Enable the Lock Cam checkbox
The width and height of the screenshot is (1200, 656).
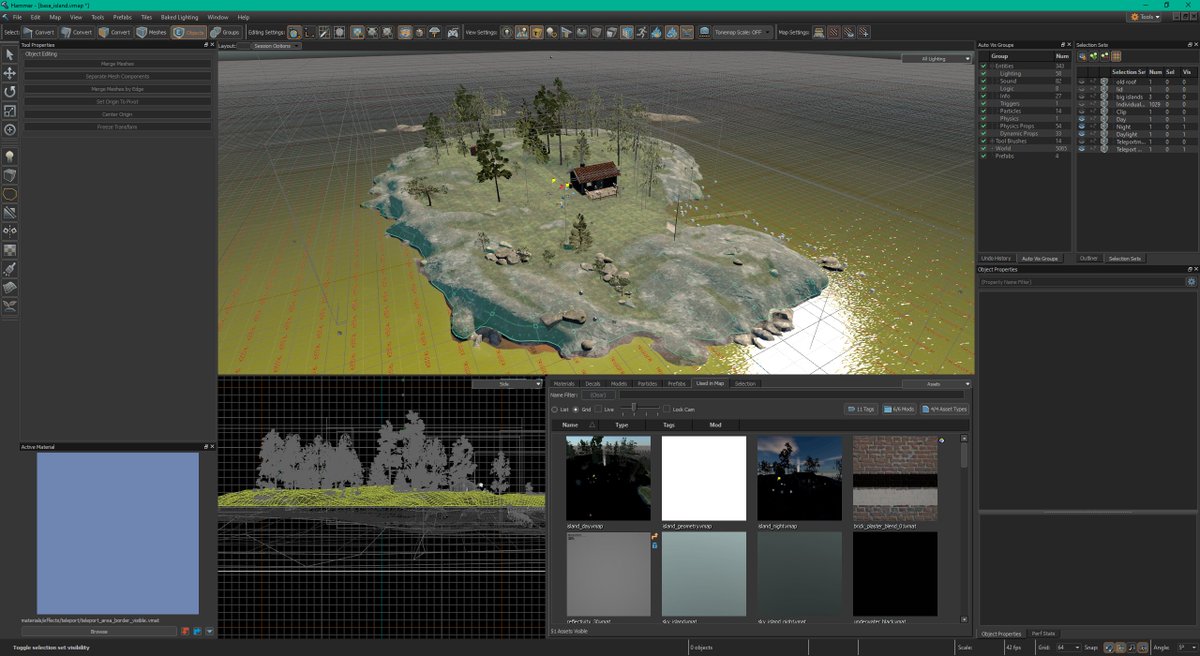click(667, 409)
